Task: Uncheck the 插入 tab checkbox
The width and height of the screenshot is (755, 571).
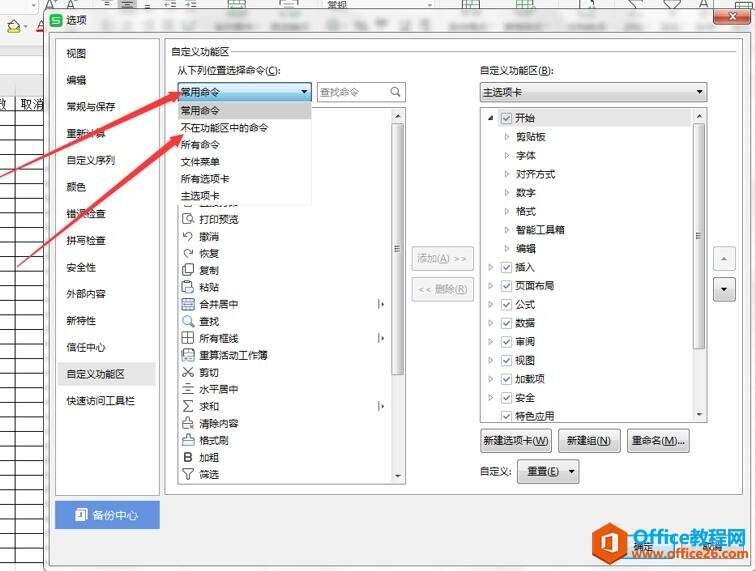Action: (506, 267)
